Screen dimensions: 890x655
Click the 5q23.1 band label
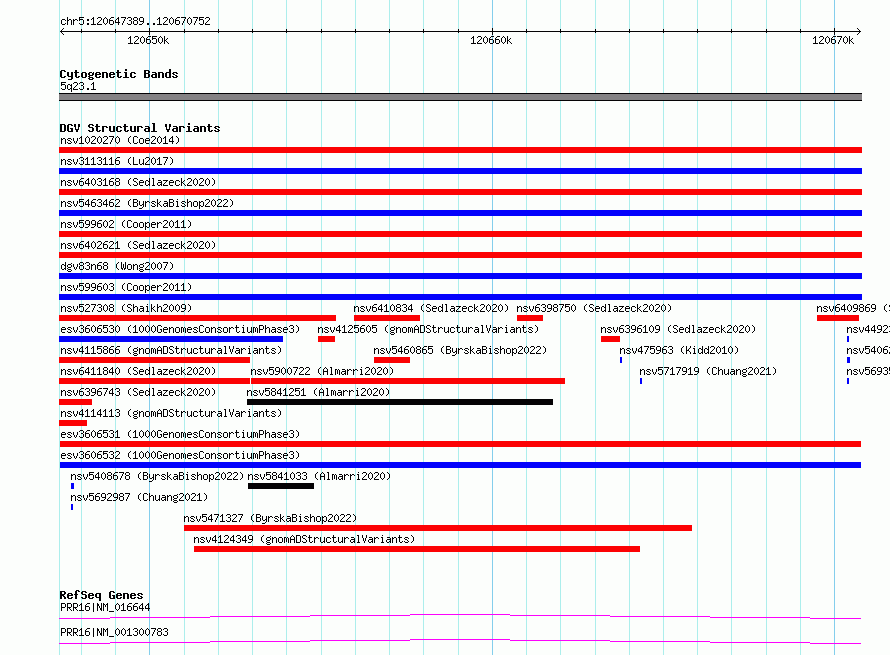coord(78,86)
